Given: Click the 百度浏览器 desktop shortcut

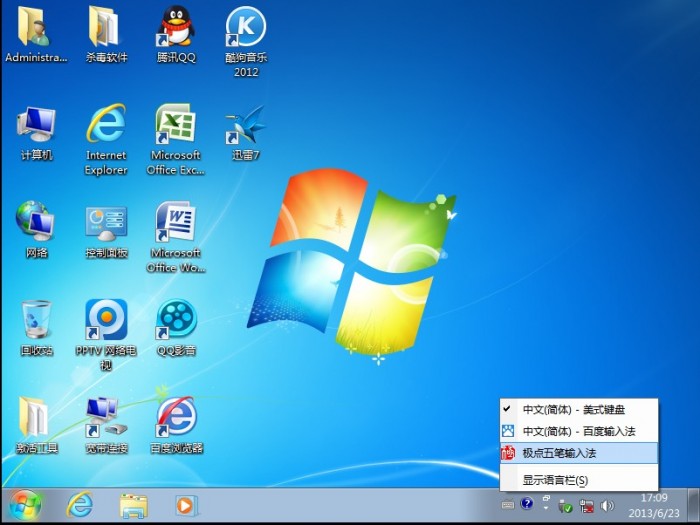Looking at the screenshot, I should click(x=176, y=418).
